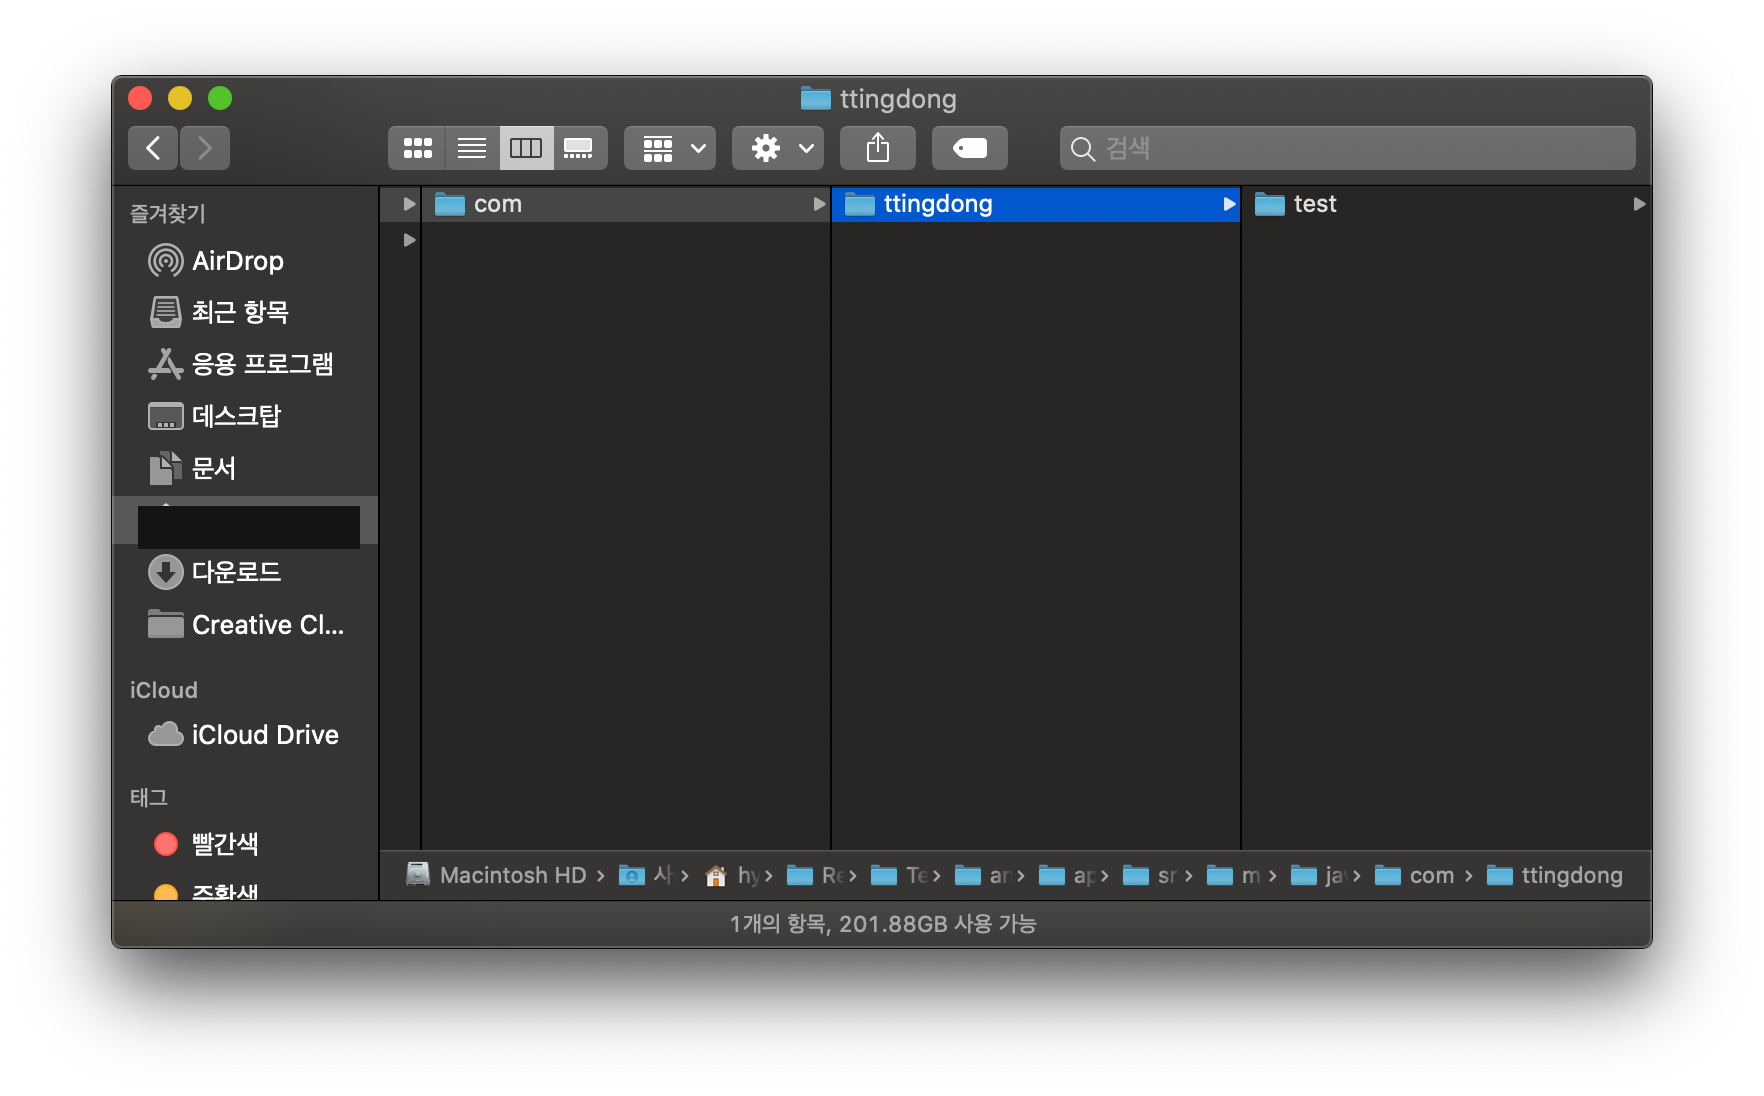Go forward with the right chevron button

205,148
